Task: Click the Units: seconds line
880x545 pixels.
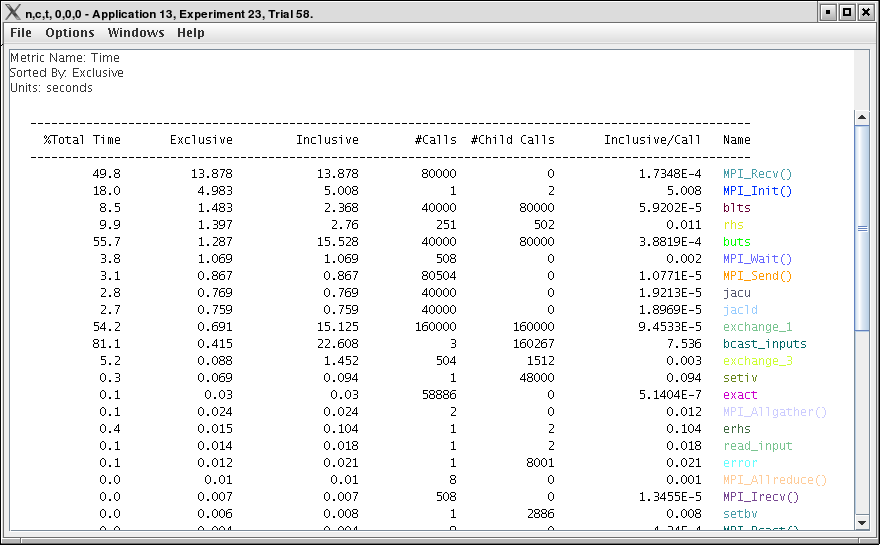Action: (x=51, y=88)
